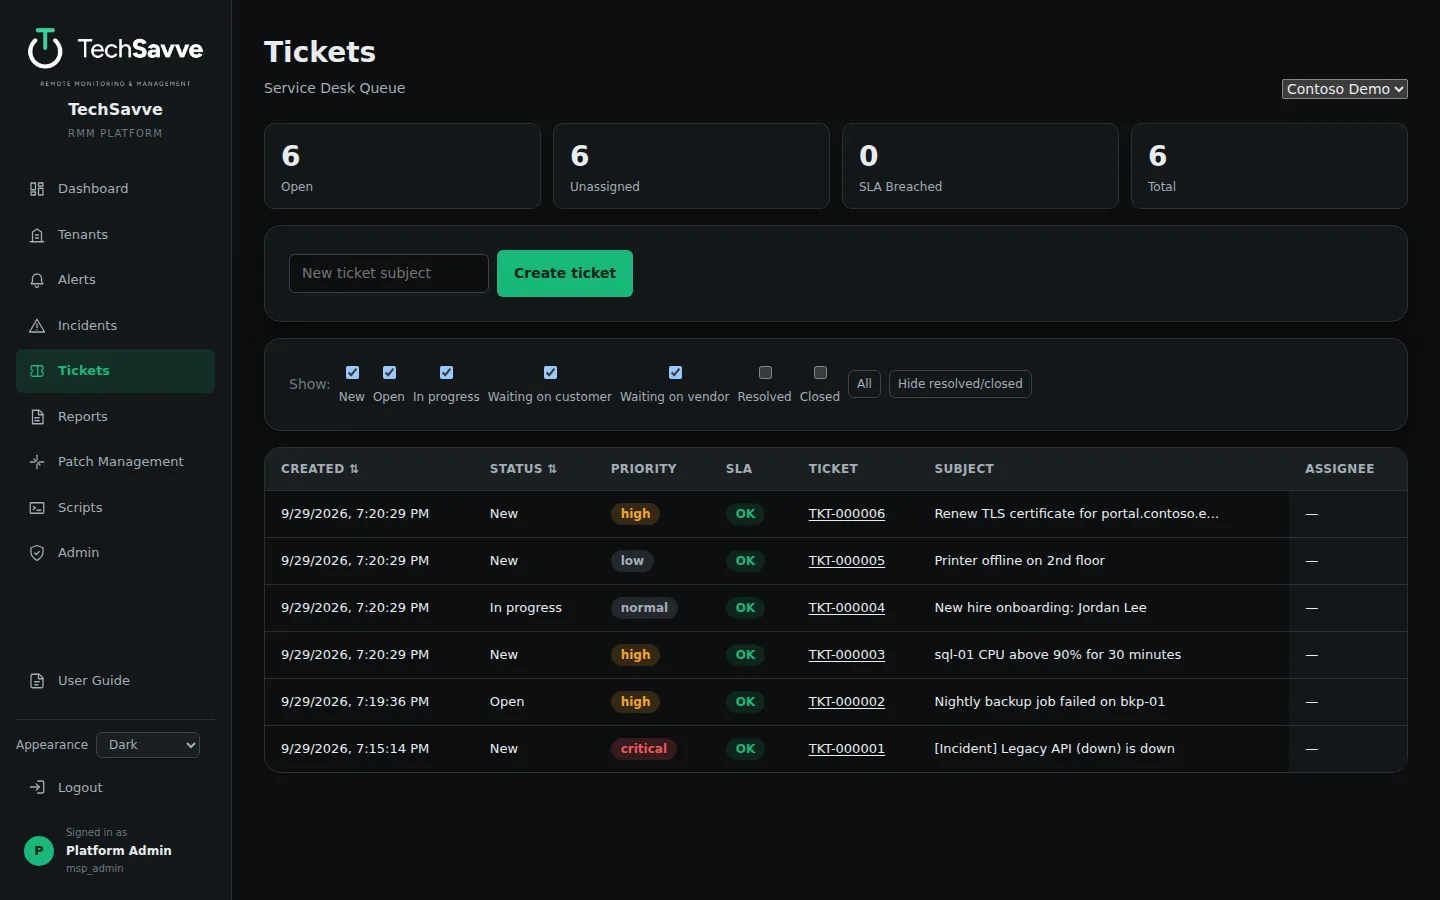
Task: Open Incidents from the sidebar
Action: (115, 326)
